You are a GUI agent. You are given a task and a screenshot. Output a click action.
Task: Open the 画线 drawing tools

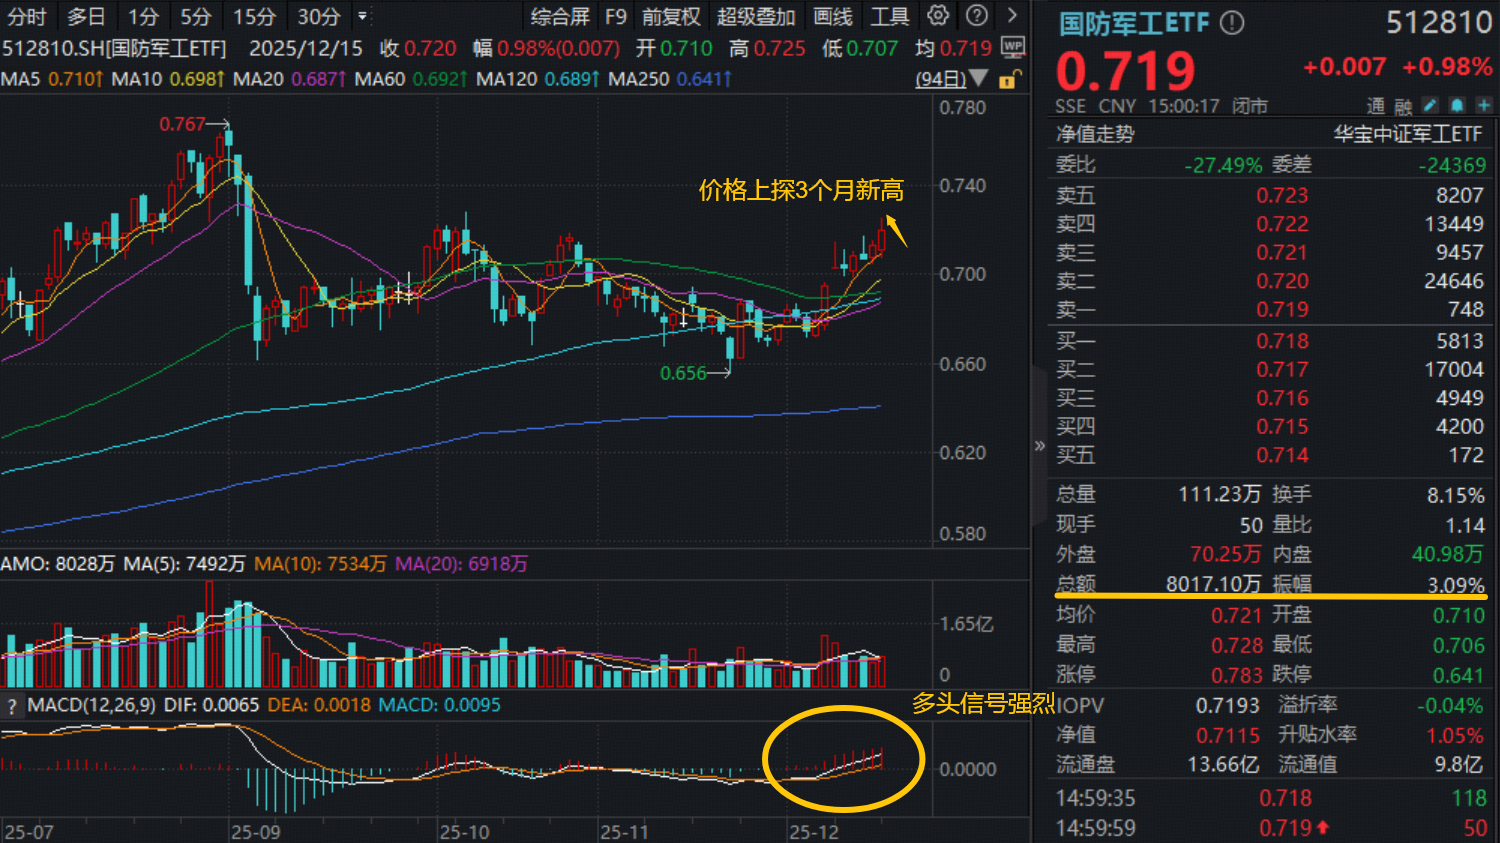tap(832, 17)
